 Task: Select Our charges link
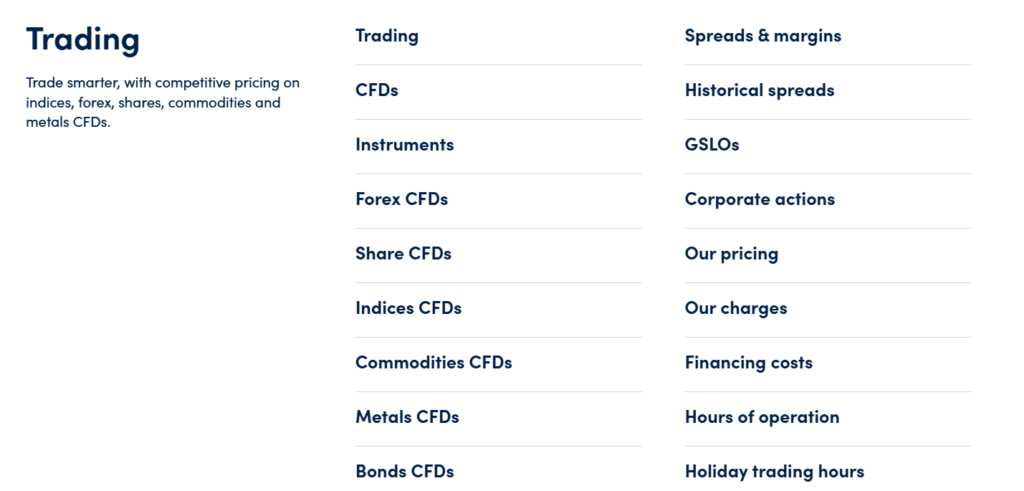pyautogui.click(x=736, y=308)
